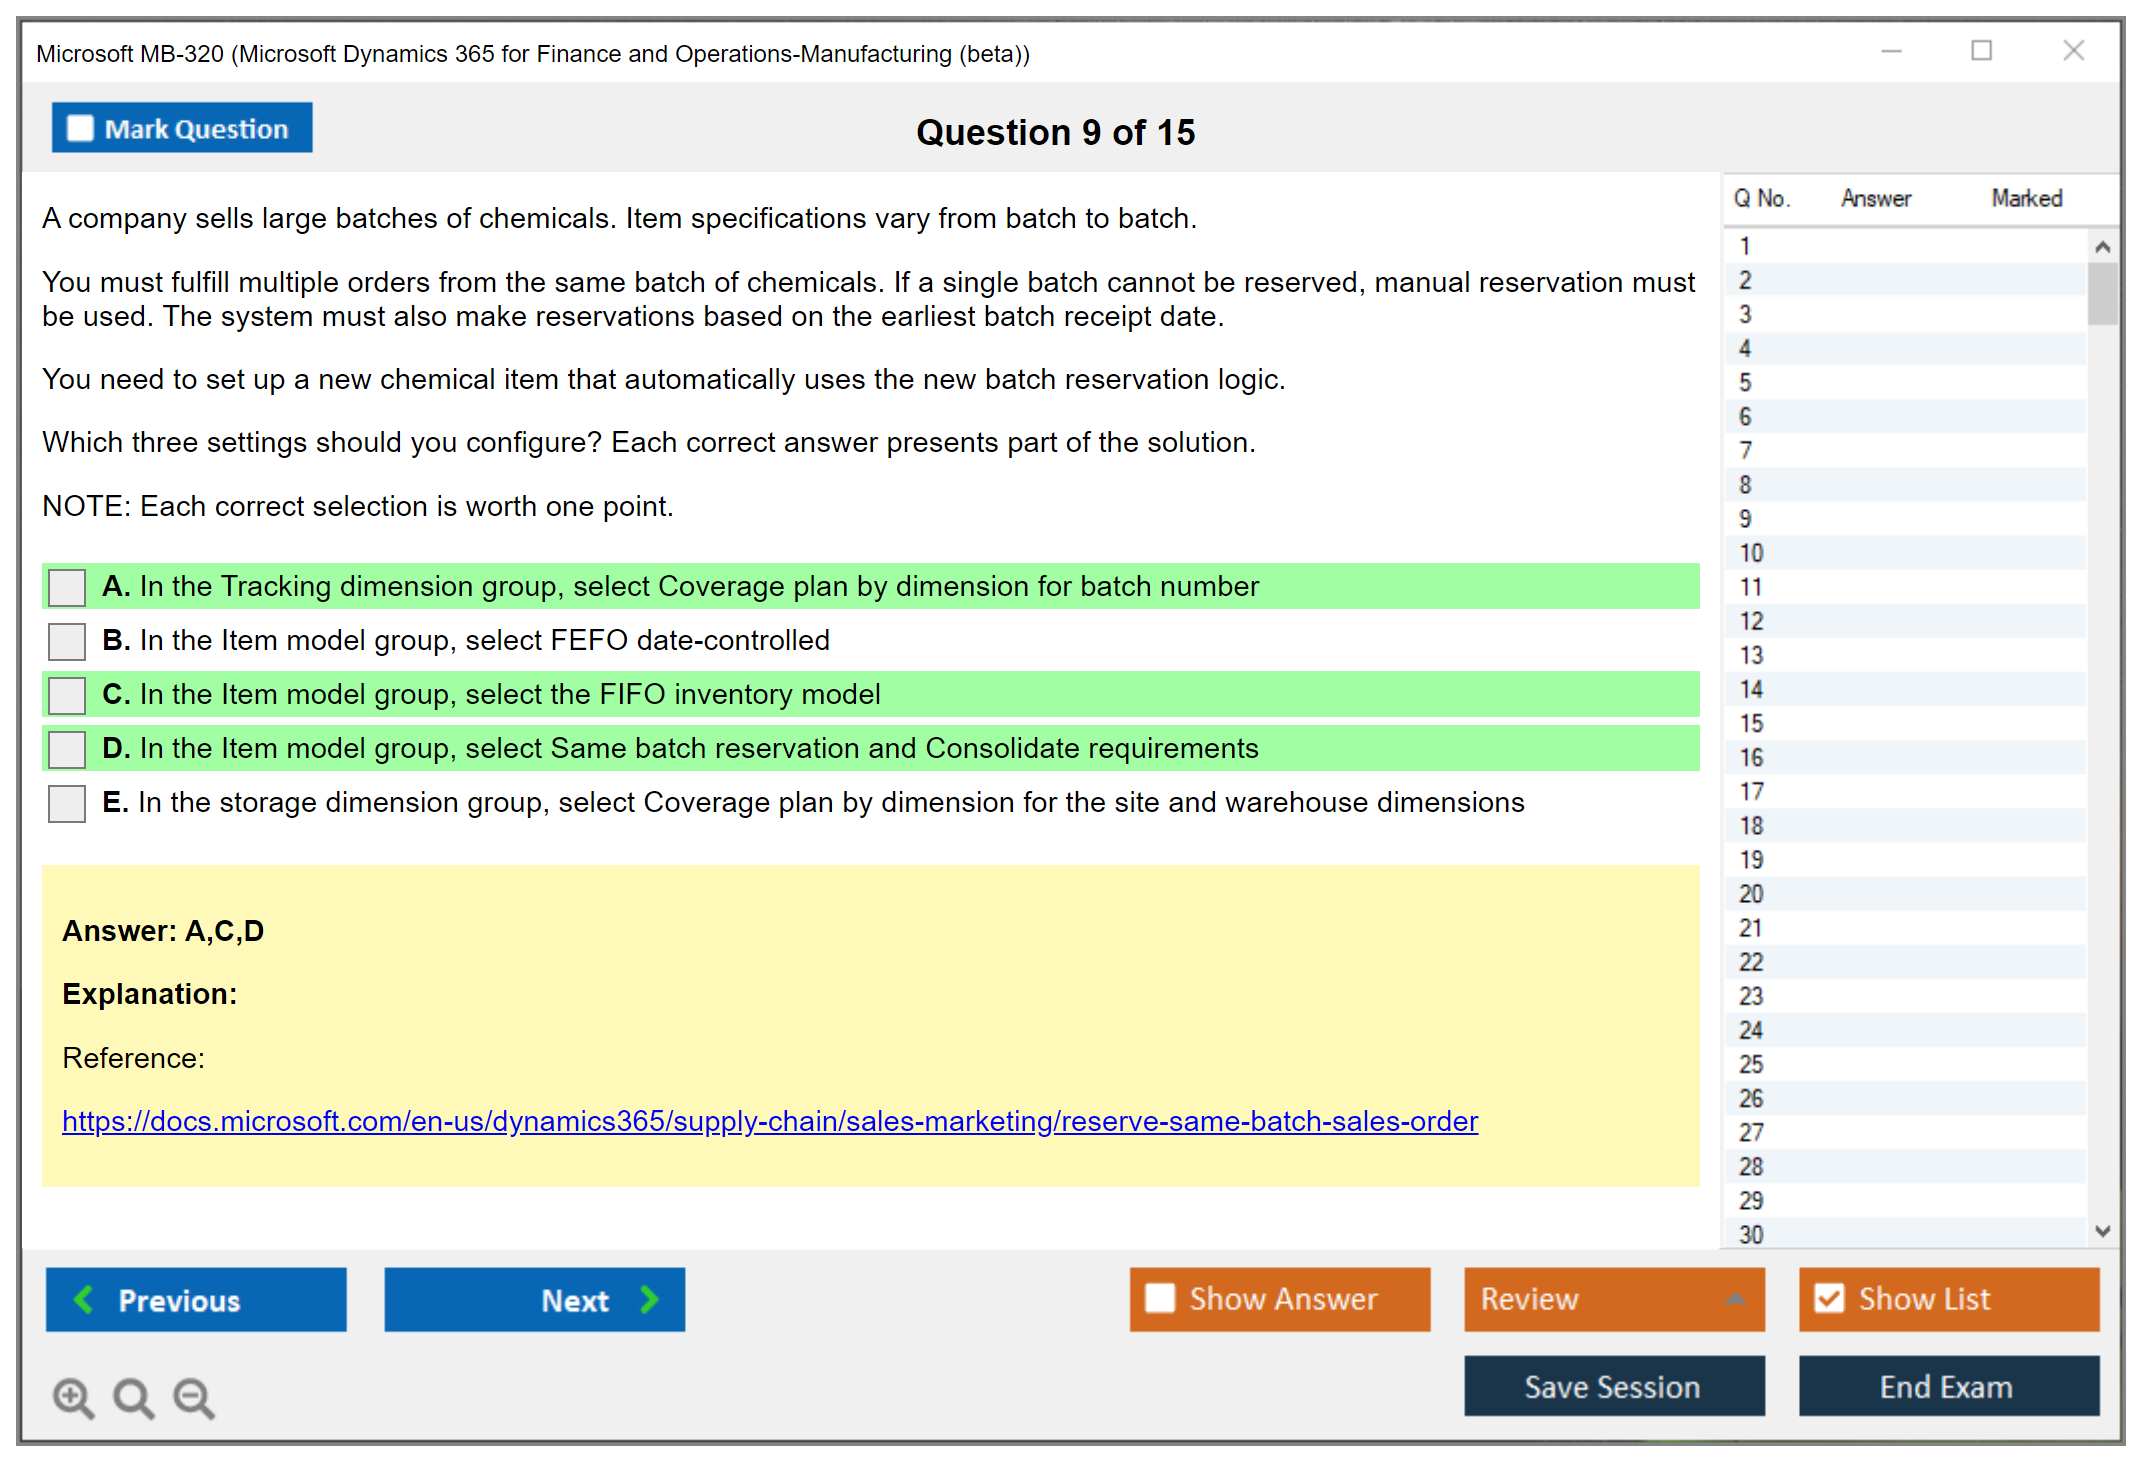Viewport: 2150px width, 1470px height.
Task: Minimize the exam window
Action: [1891, 51]
